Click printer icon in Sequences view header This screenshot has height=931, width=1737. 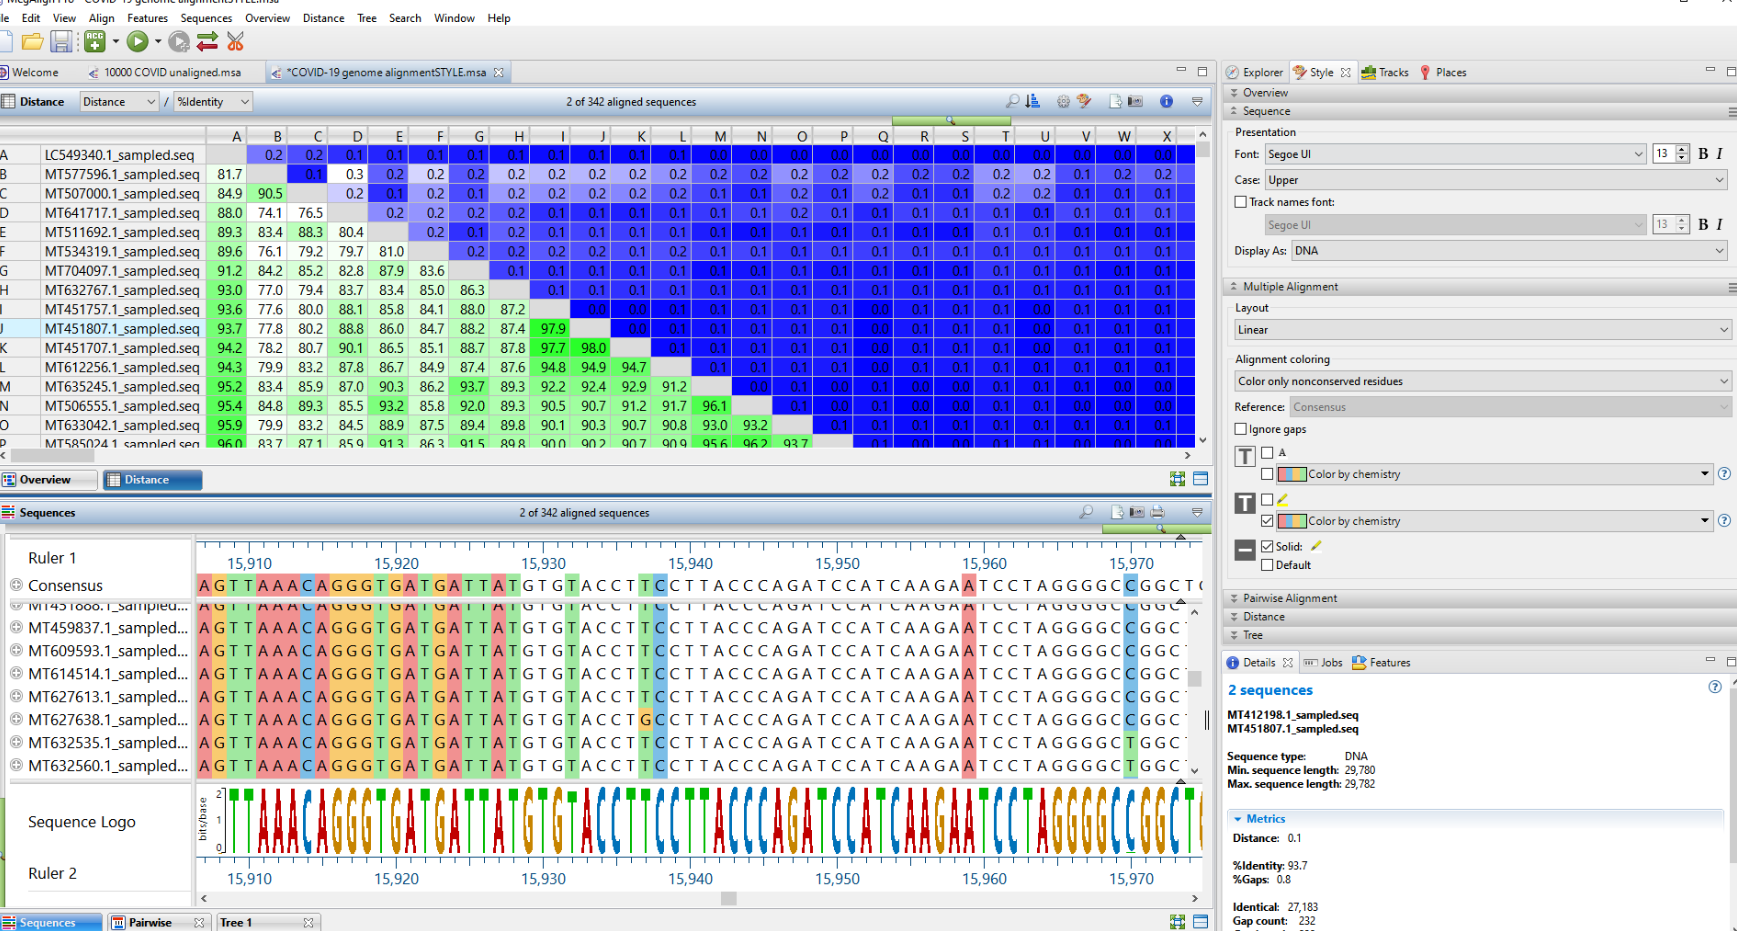point(1157,512)
